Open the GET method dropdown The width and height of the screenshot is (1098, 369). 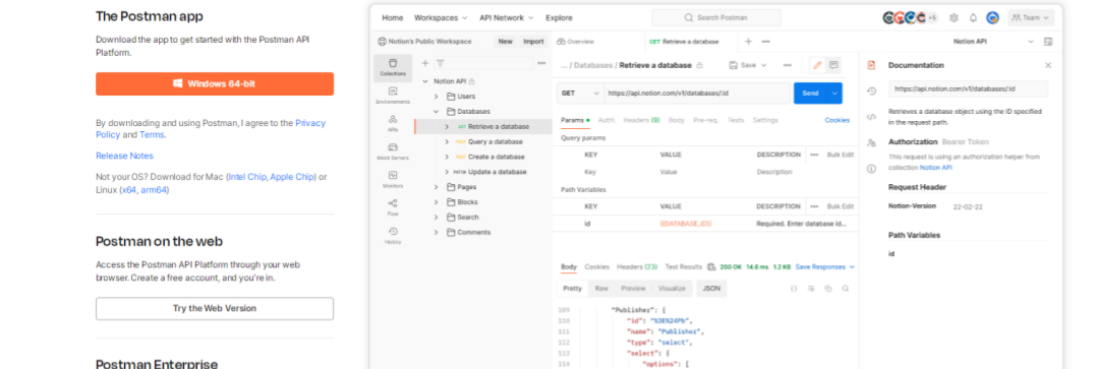580,93
